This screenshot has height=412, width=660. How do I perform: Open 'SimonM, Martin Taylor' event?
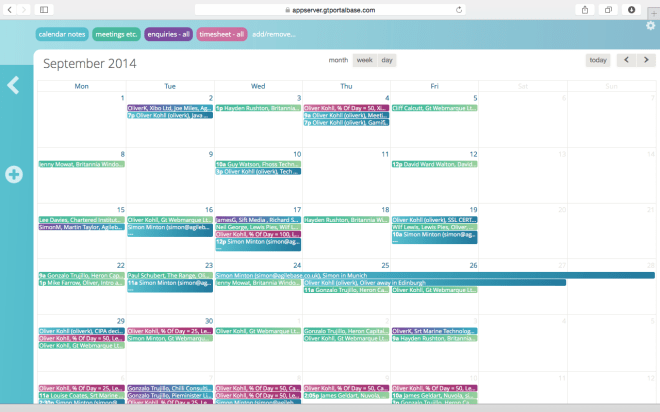coord(82,227)
